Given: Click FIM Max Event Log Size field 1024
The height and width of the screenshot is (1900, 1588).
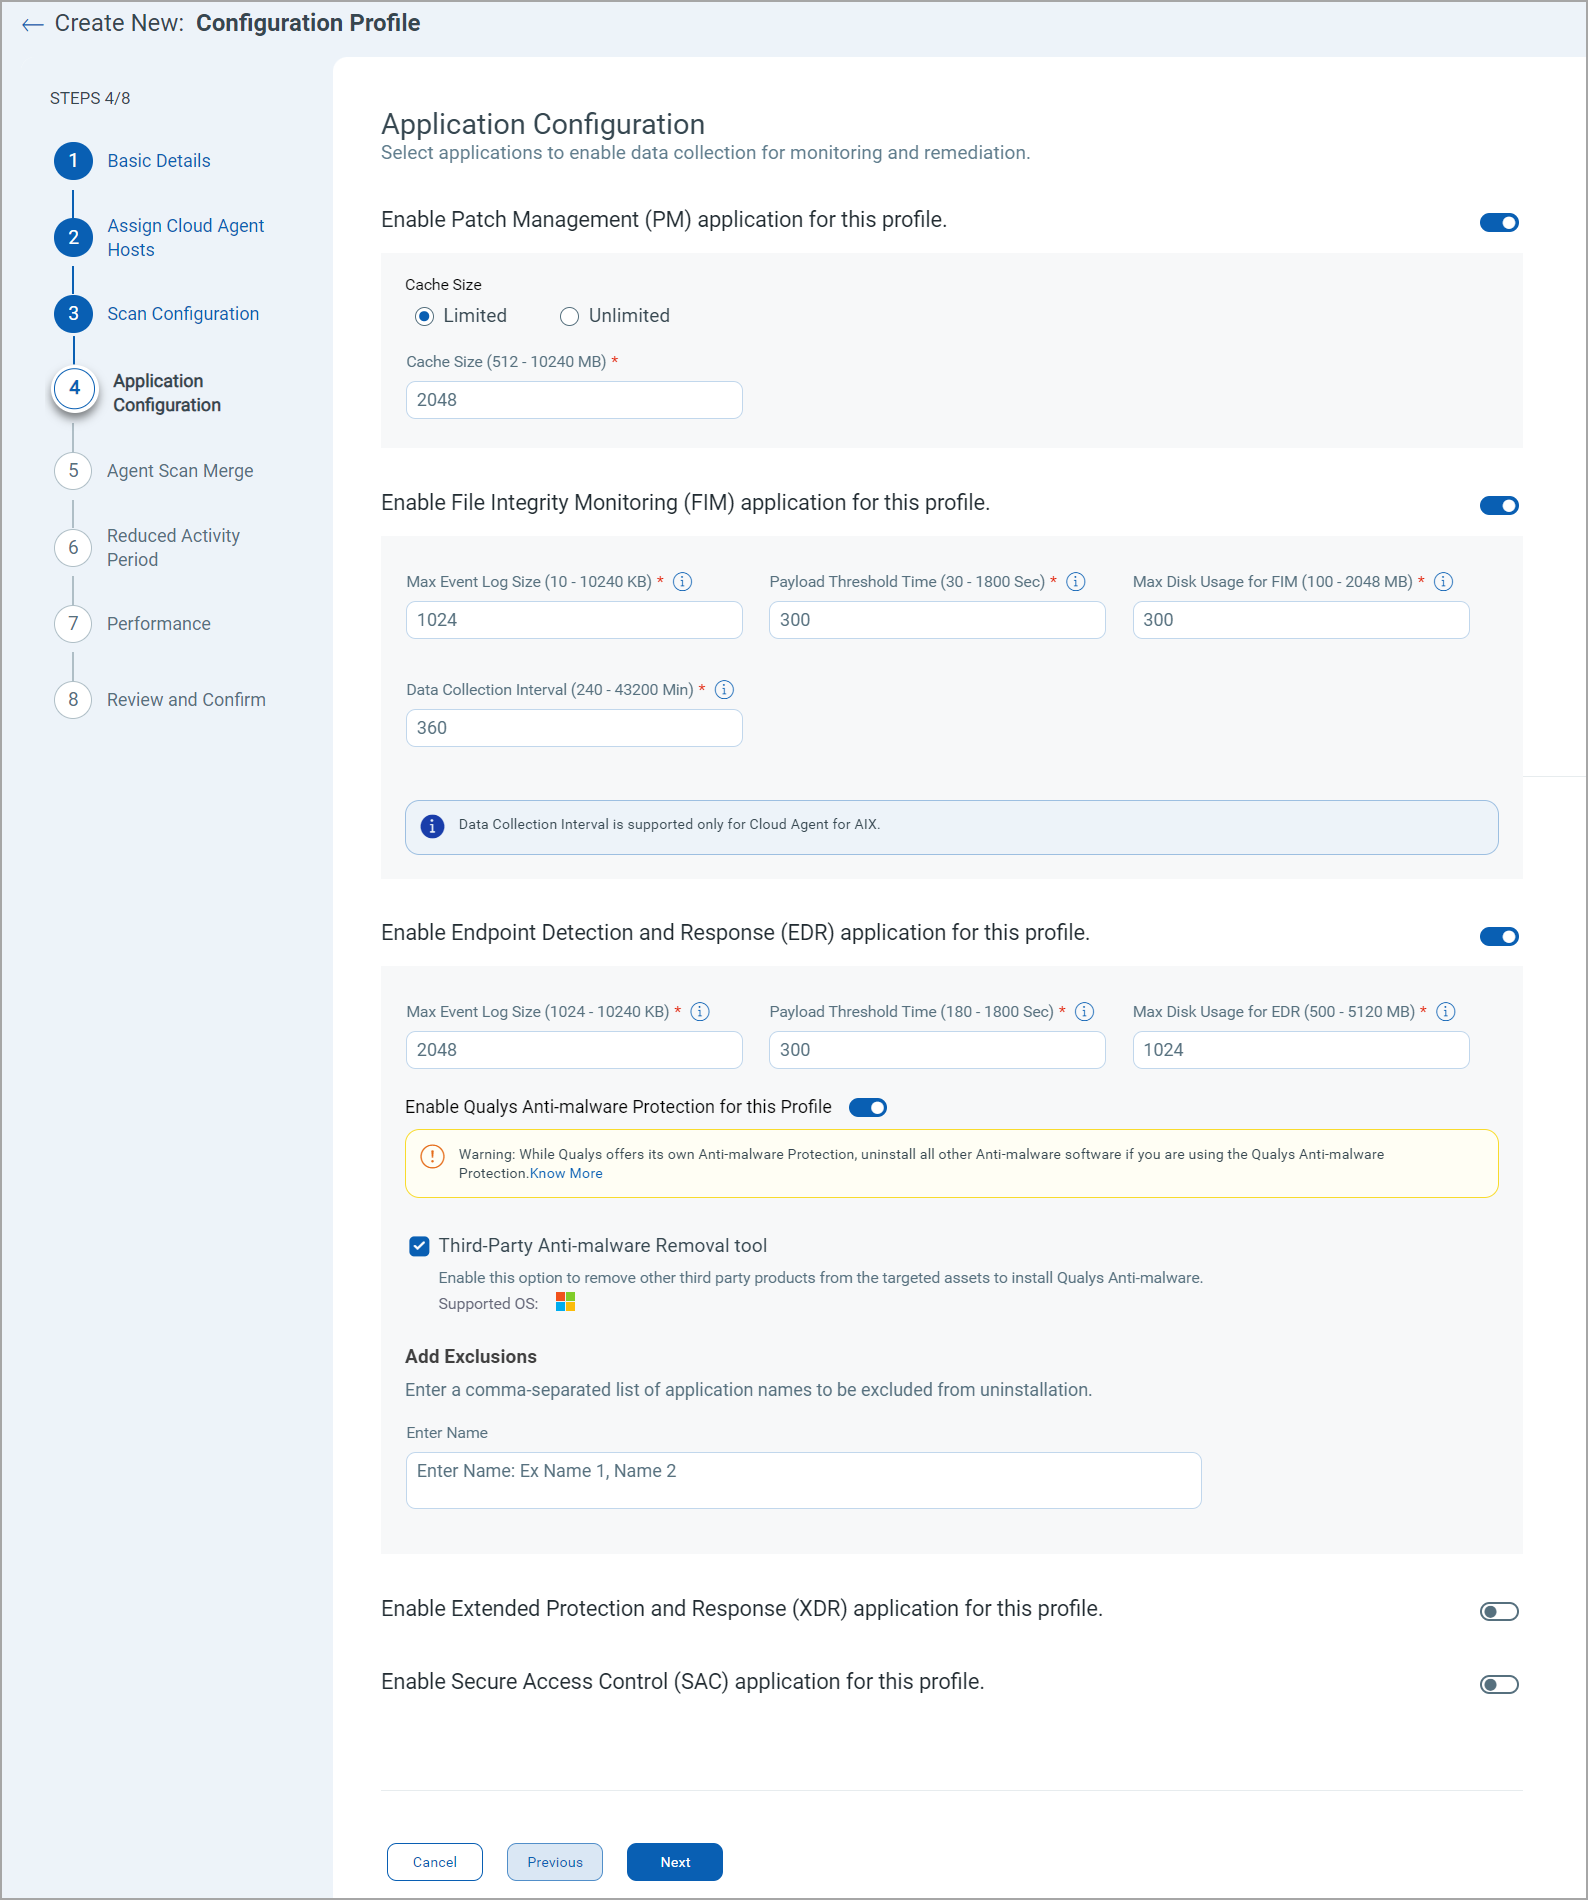Looking at the screenshot, I should pyautogui.click(x=574, y=620).
